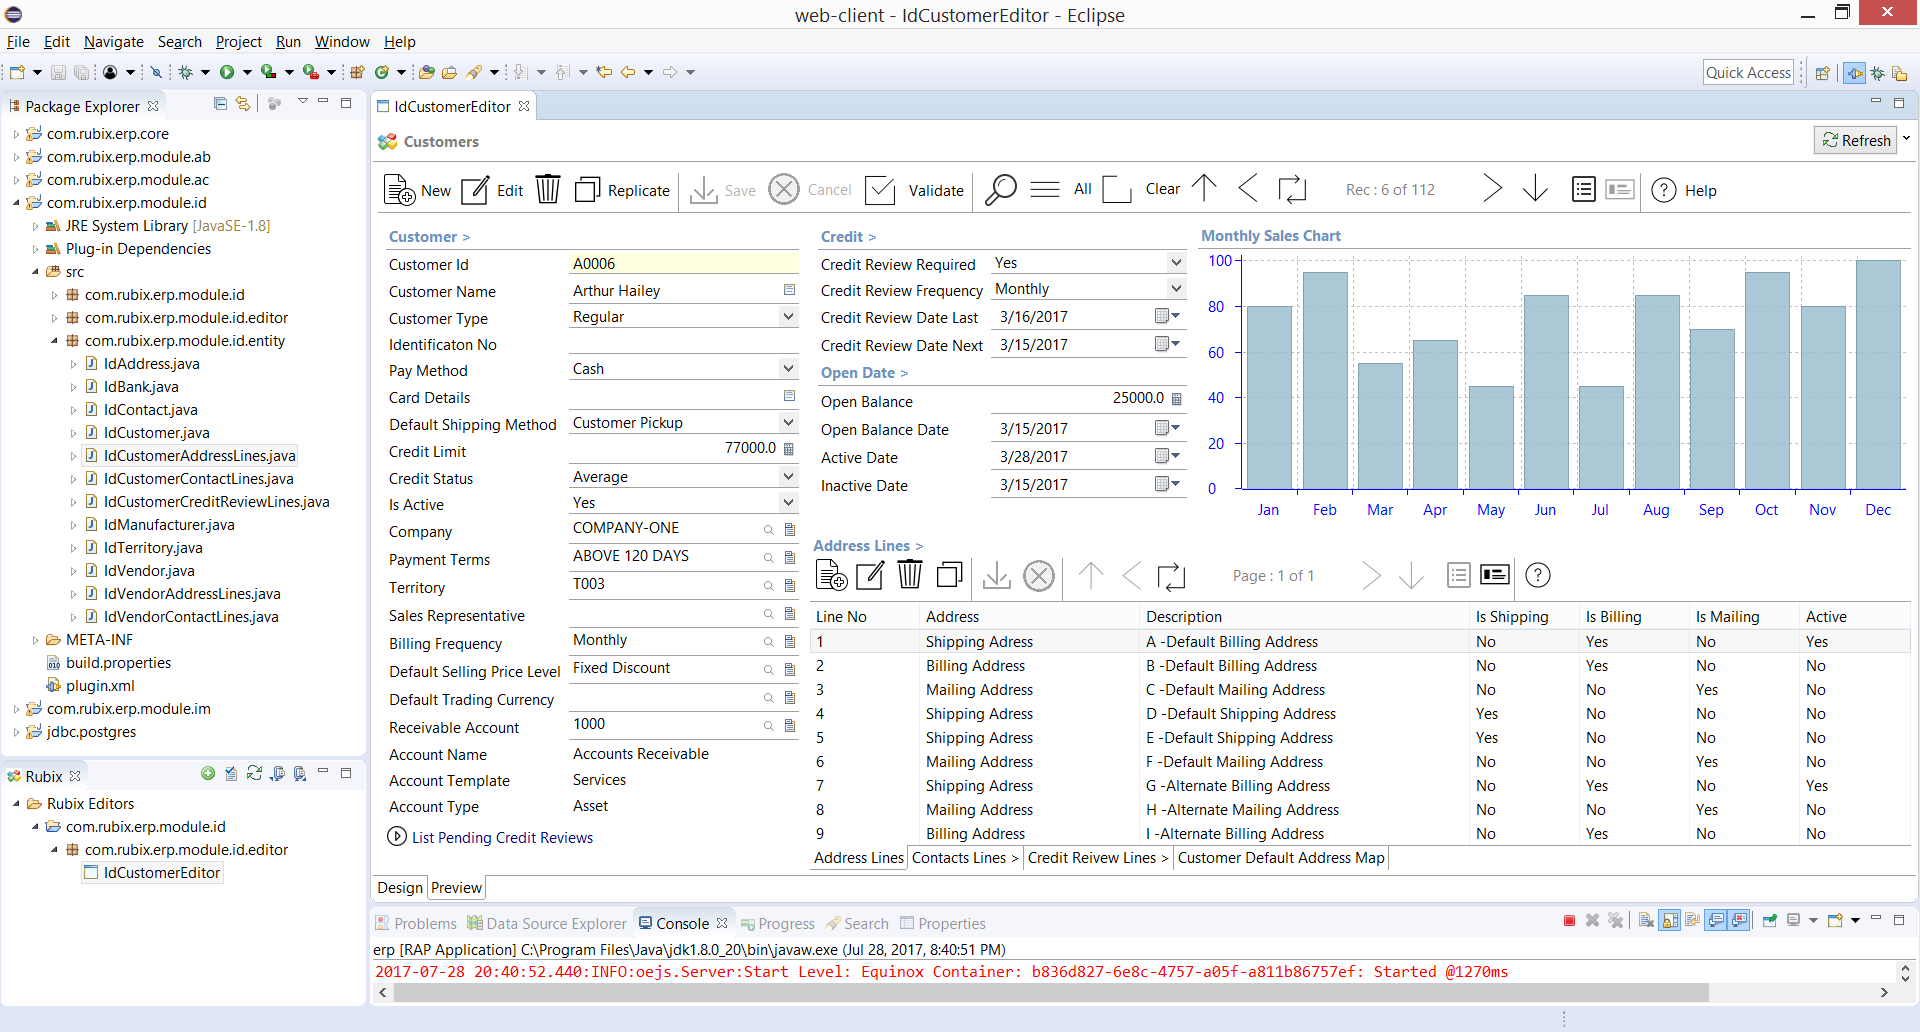
Task: Open Credit Limit calculator icon
Action: pos(789,449)
